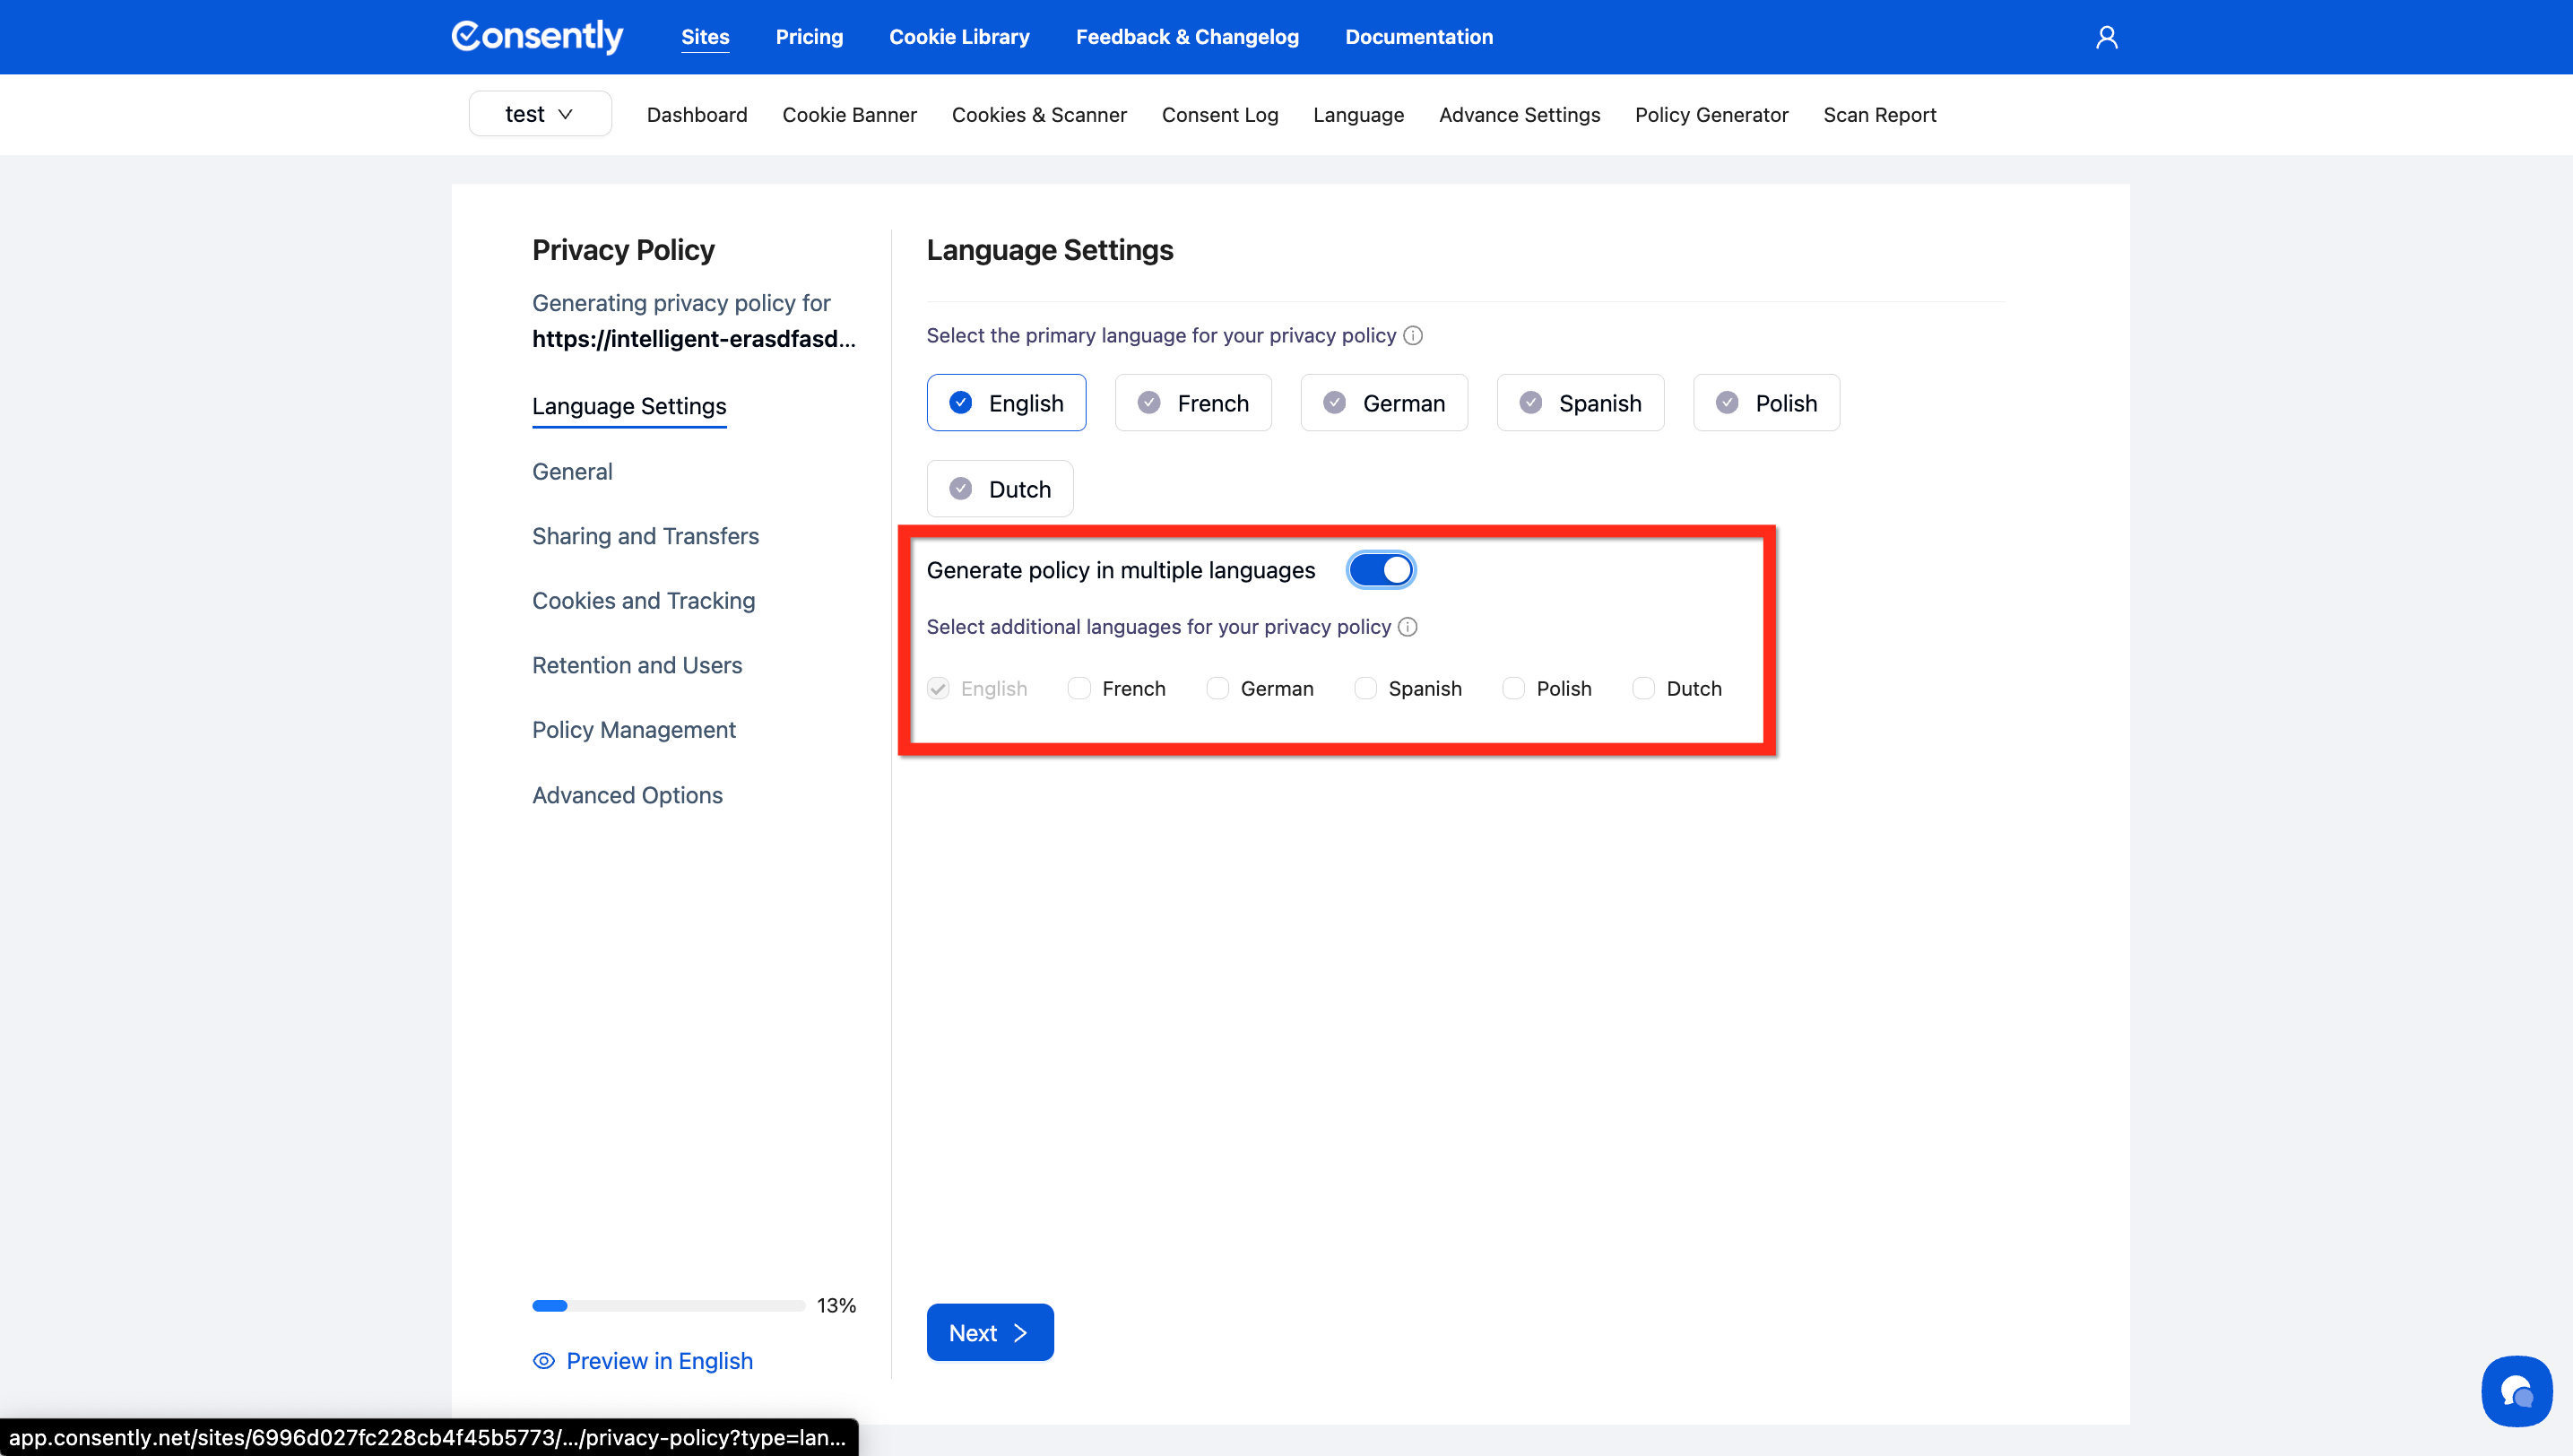Open the user account profile icon
Image resolution: width=2573 pixels, height=1456 pixels.
point(2106,37)
